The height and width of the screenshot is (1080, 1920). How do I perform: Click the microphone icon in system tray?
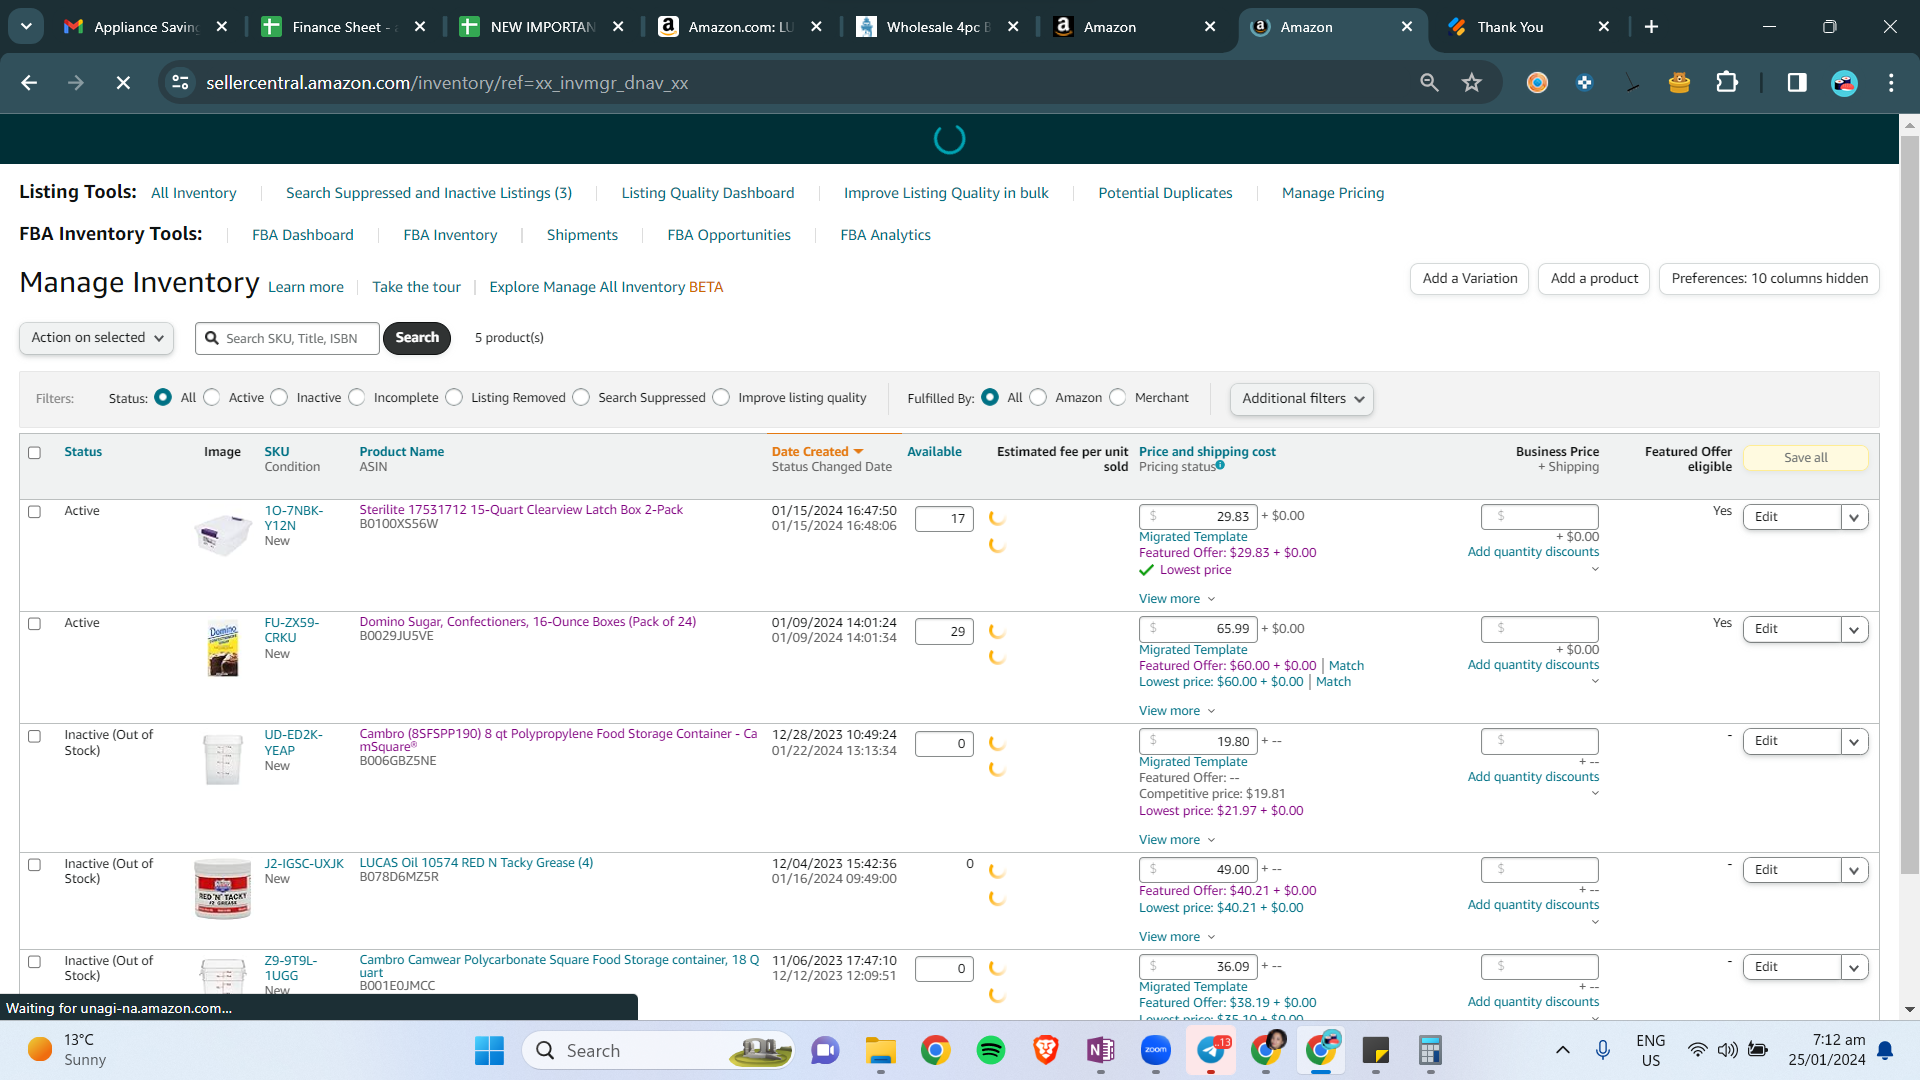1603,1050
